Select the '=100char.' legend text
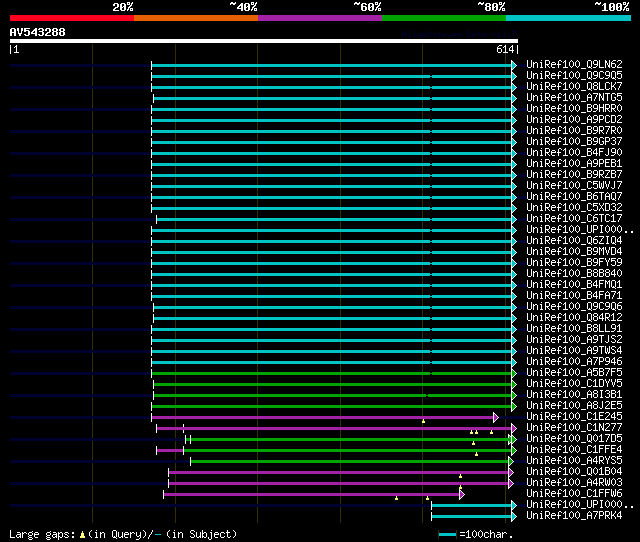Image resolution: width=640 pixels, height=542 pixels. point(486,534)
